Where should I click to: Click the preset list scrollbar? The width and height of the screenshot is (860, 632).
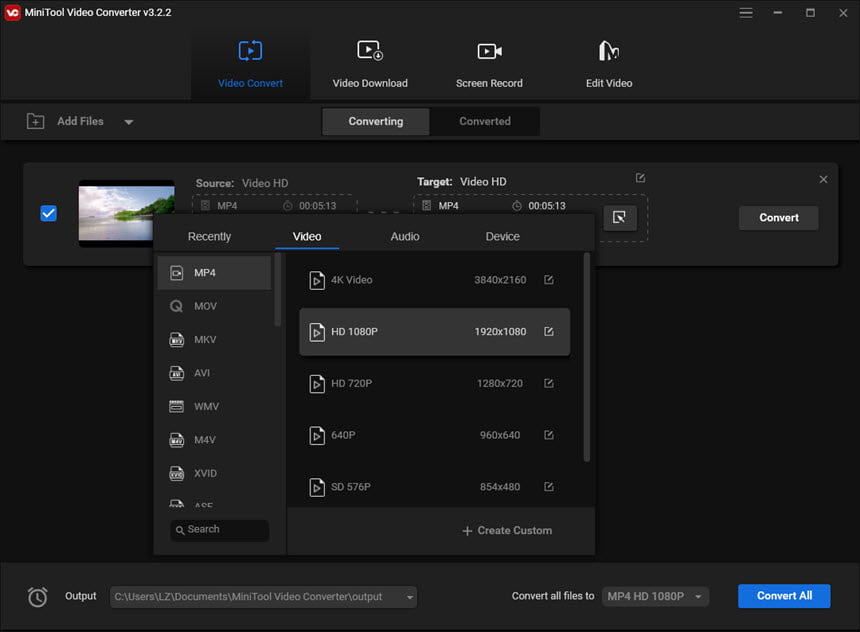586,357
